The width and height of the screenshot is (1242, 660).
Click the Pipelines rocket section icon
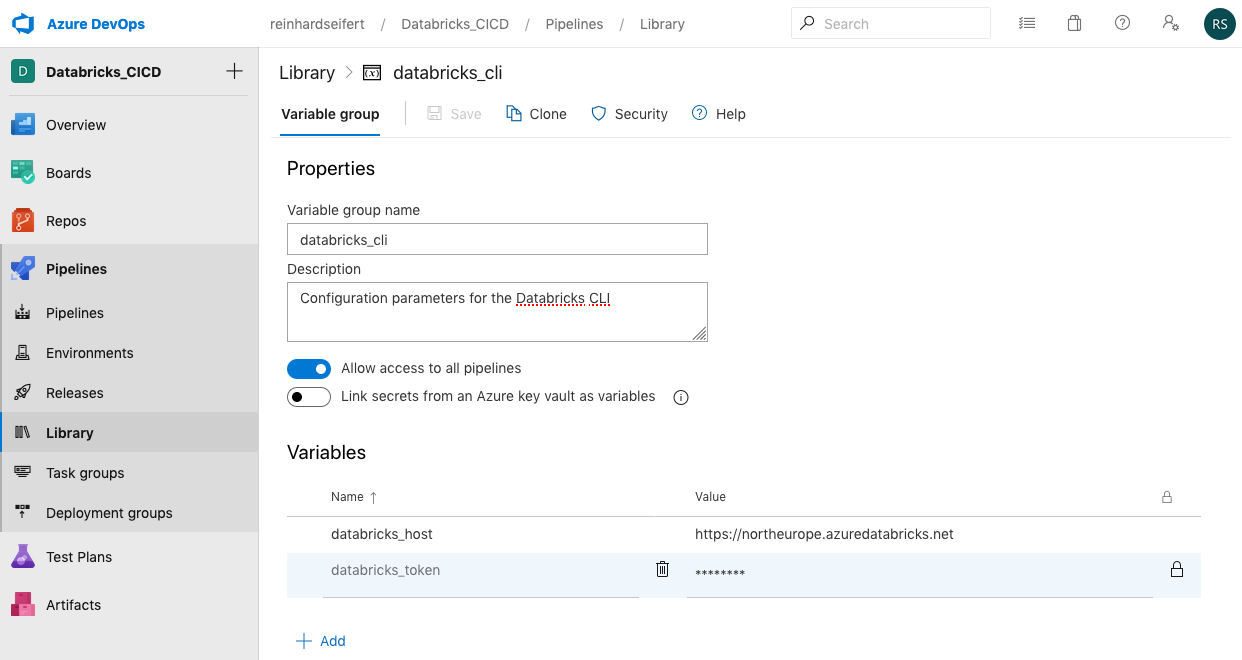pyautogui.click(x=23, y=269)
